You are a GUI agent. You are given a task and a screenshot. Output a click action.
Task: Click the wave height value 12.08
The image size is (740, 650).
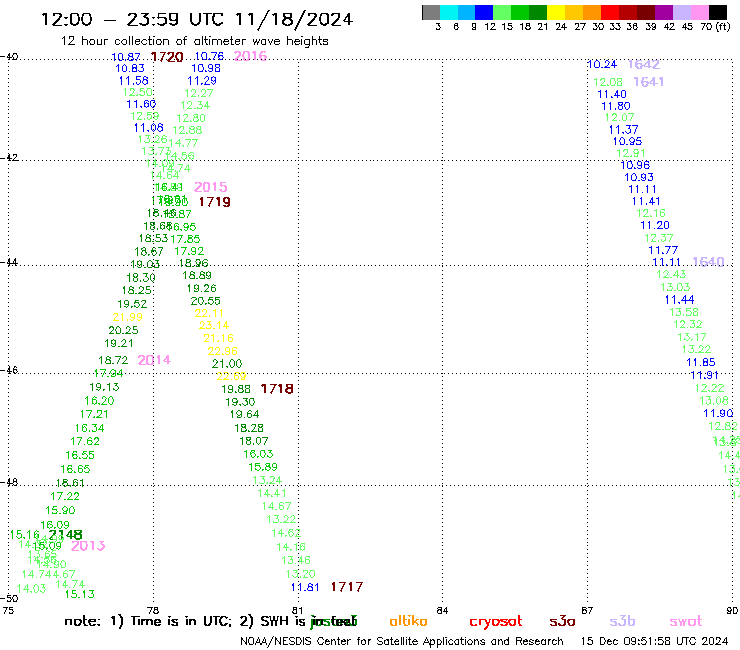608,82
